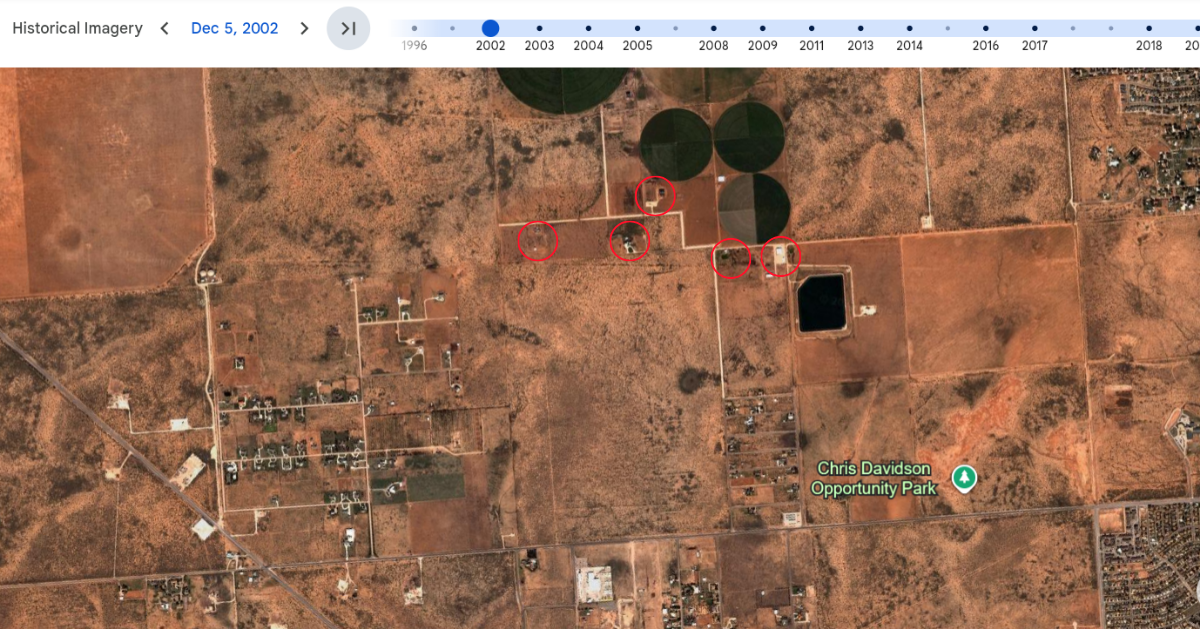Viewport: 1200px width, 630px height.
Task: Jump to latest imagery button
Action: pyautogui.click(x=348, y=28)
